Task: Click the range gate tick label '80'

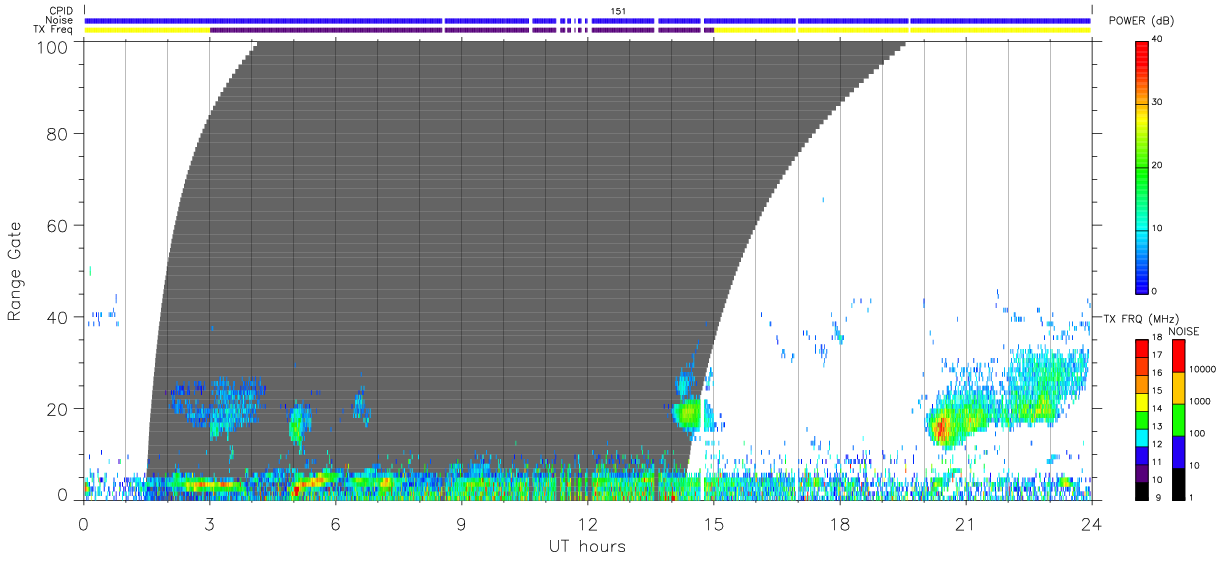Action: [56, 133]
